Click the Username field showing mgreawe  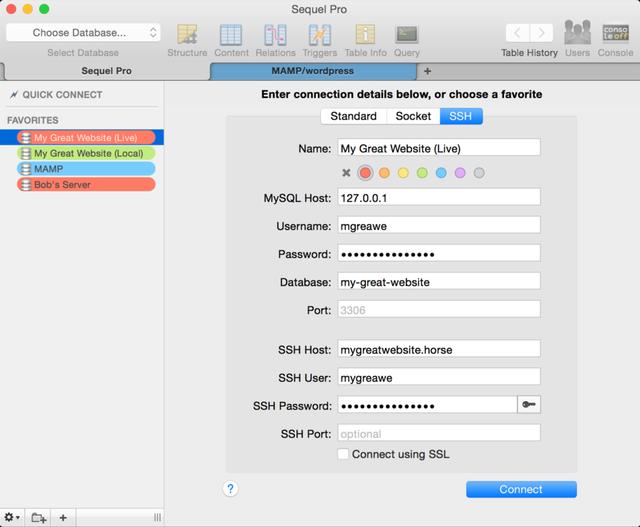coord(439,225)
